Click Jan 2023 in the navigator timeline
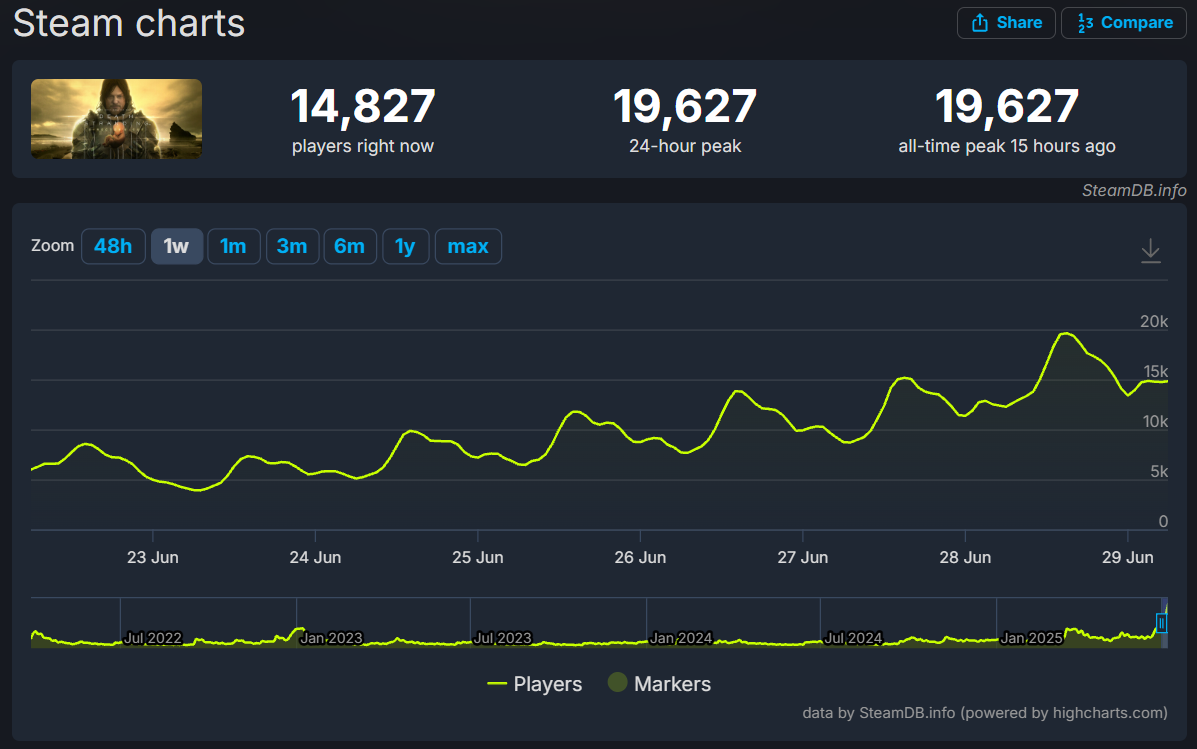The width and height of the screenshot is (1197, 749). point(331,638)
